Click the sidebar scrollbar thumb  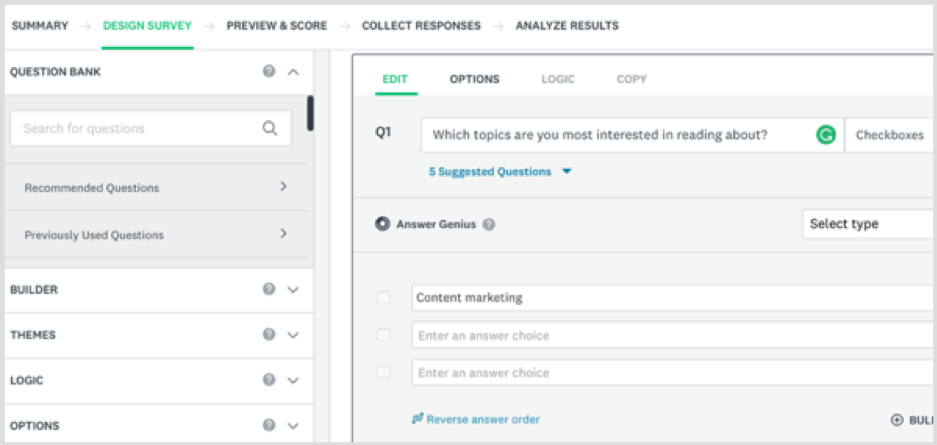(310, 113)
